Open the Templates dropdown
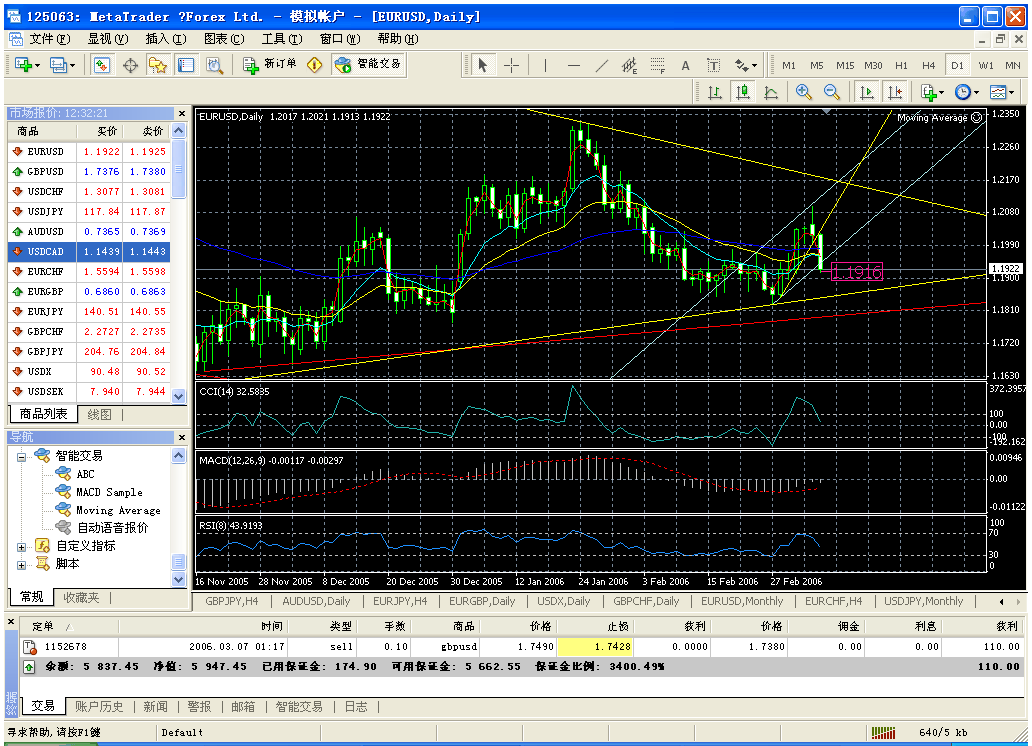Viewport: 1032px width, 746px height. (x=1002, y=92)
